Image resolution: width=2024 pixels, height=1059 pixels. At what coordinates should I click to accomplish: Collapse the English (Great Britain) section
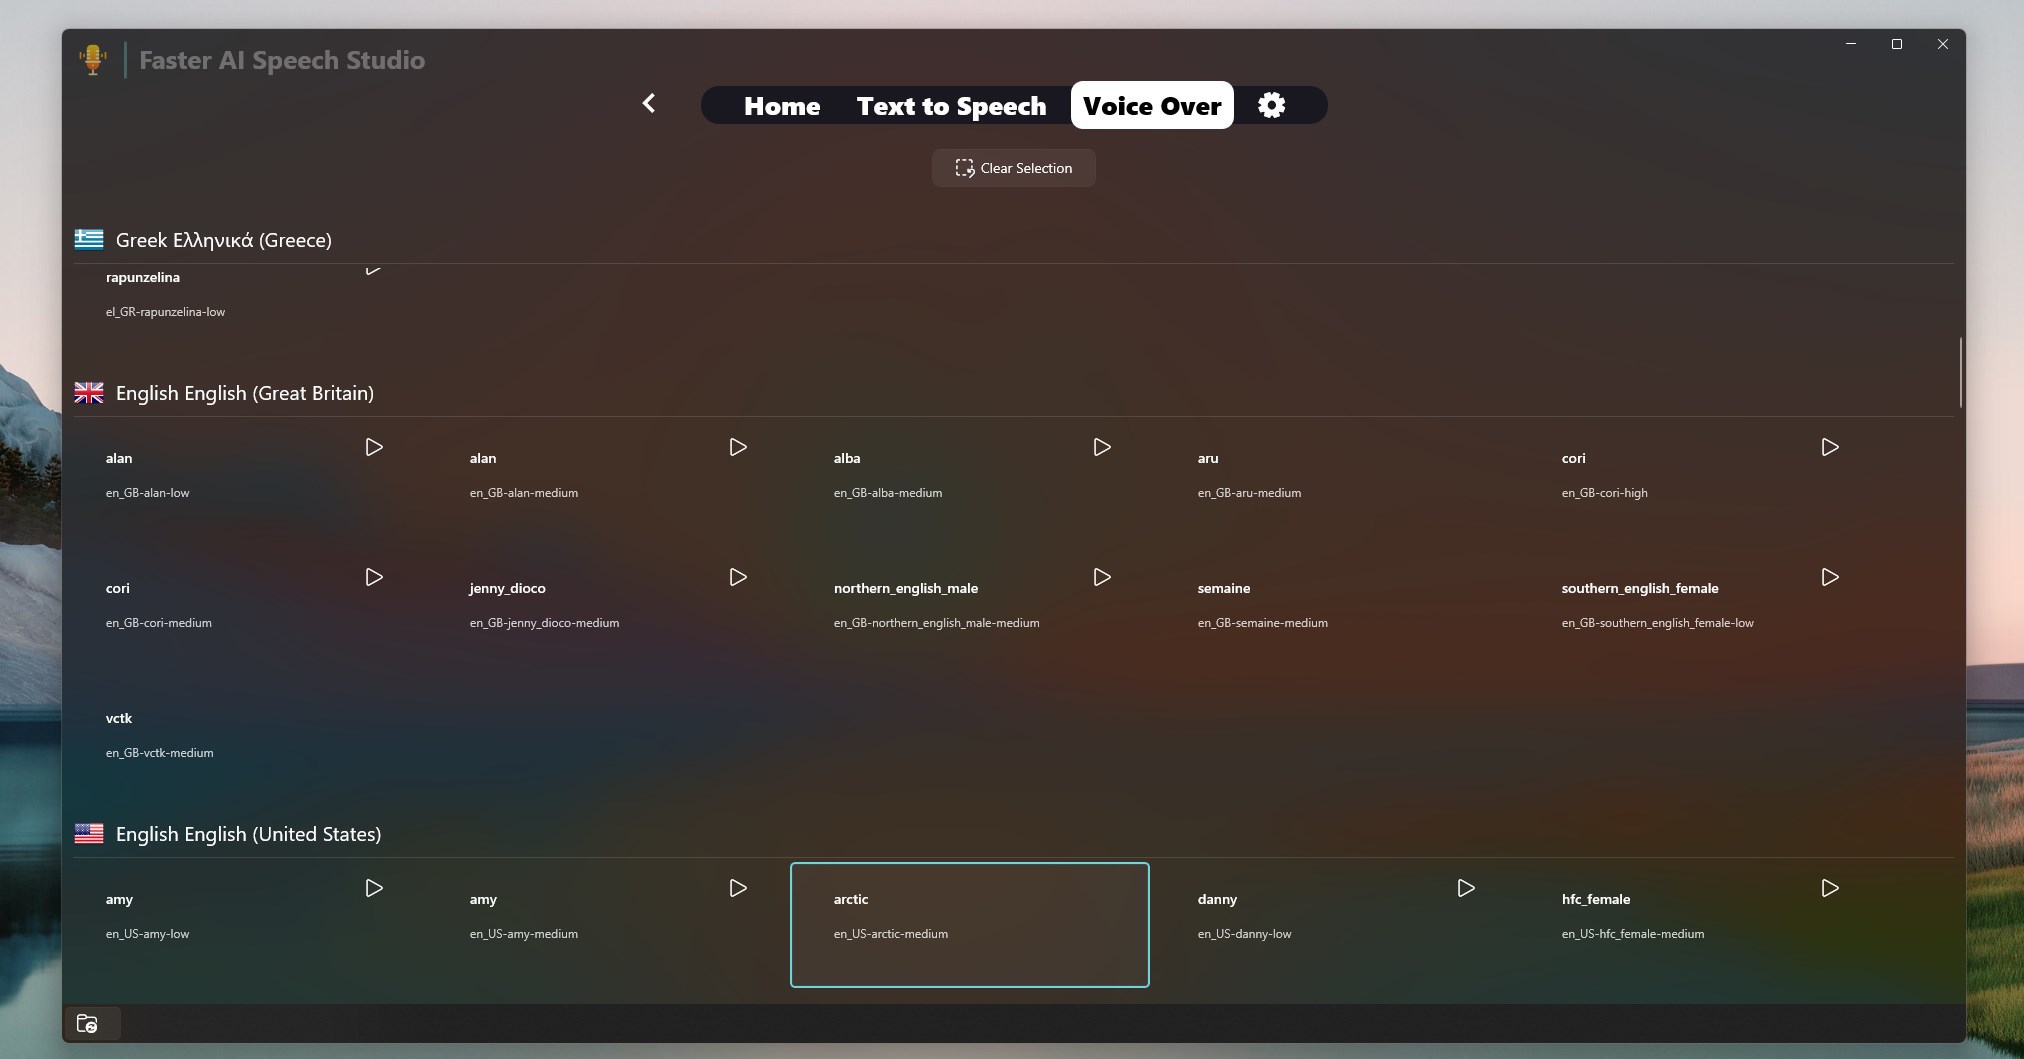click(243, 392)
